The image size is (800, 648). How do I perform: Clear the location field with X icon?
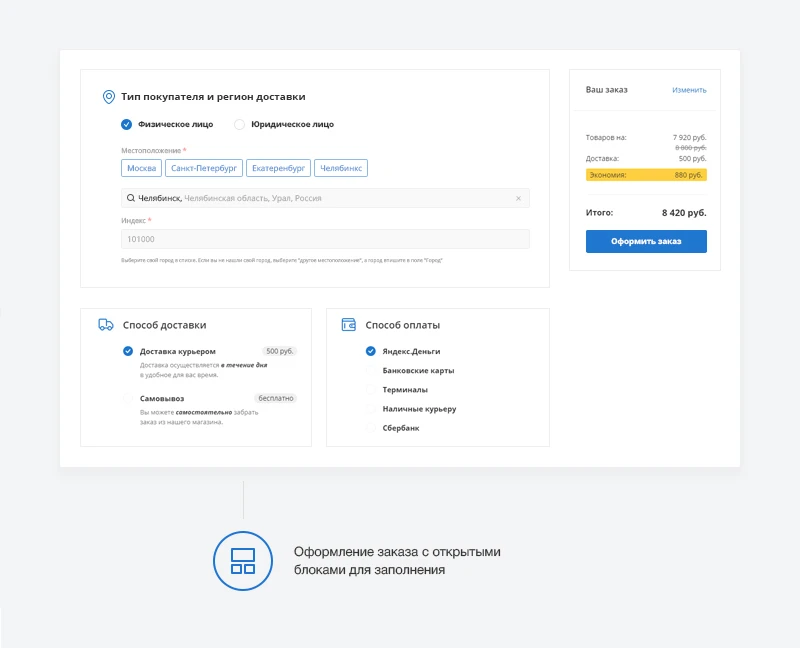pyautogui.click(x=518, y=198)
